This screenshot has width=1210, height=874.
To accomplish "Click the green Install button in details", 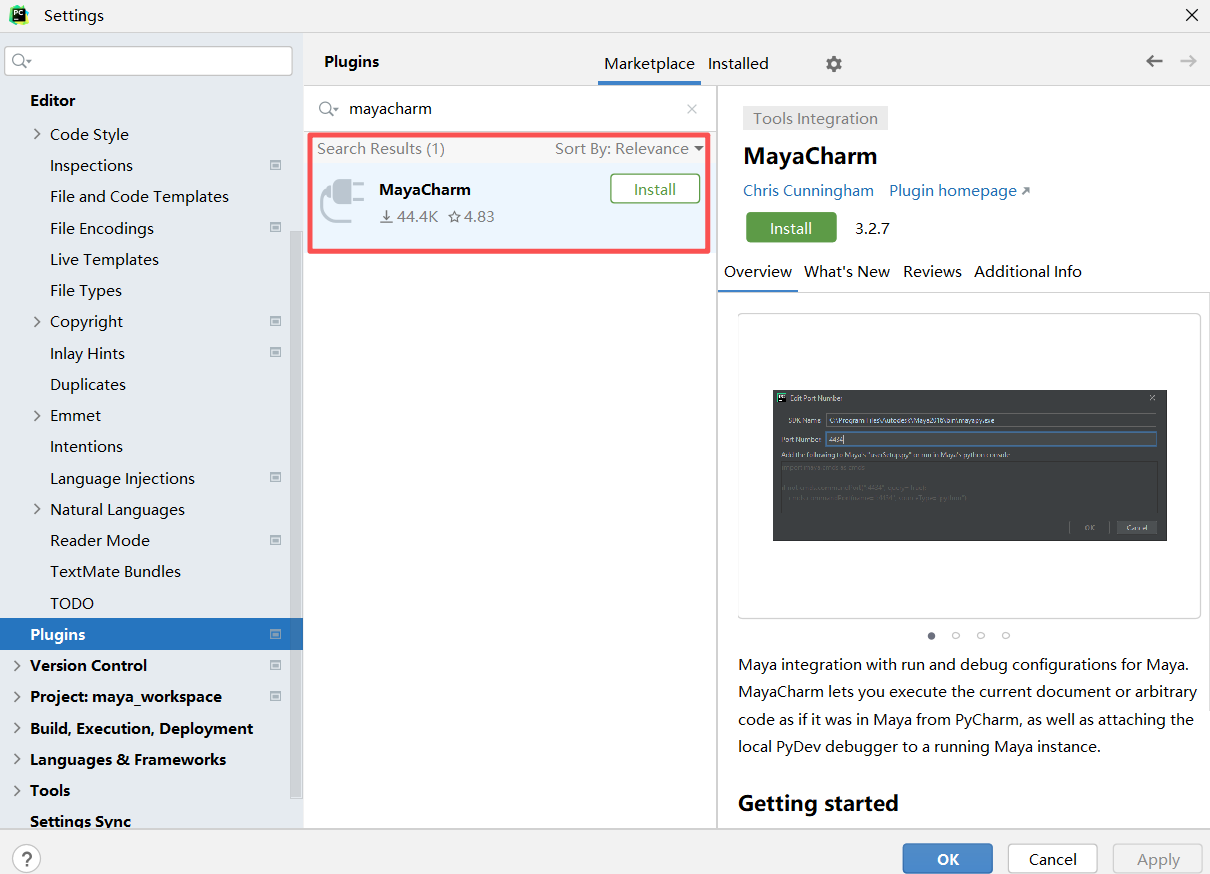I will (791, 228).
